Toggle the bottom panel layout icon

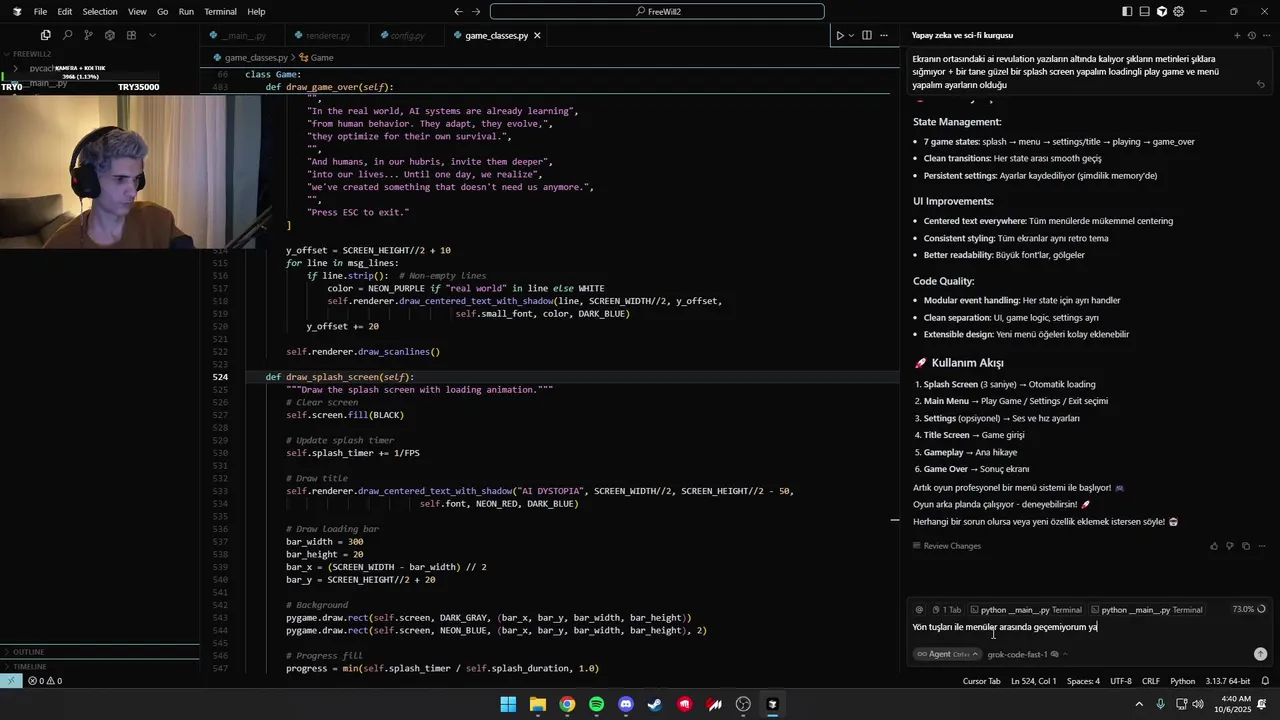pyautogui.click(x=1144, y=12)
